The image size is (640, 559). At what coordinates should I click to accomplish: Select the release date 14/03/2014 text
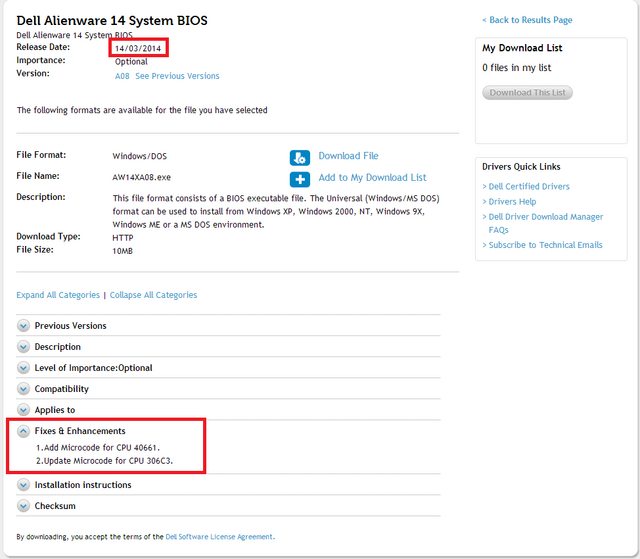pos(138,48)
